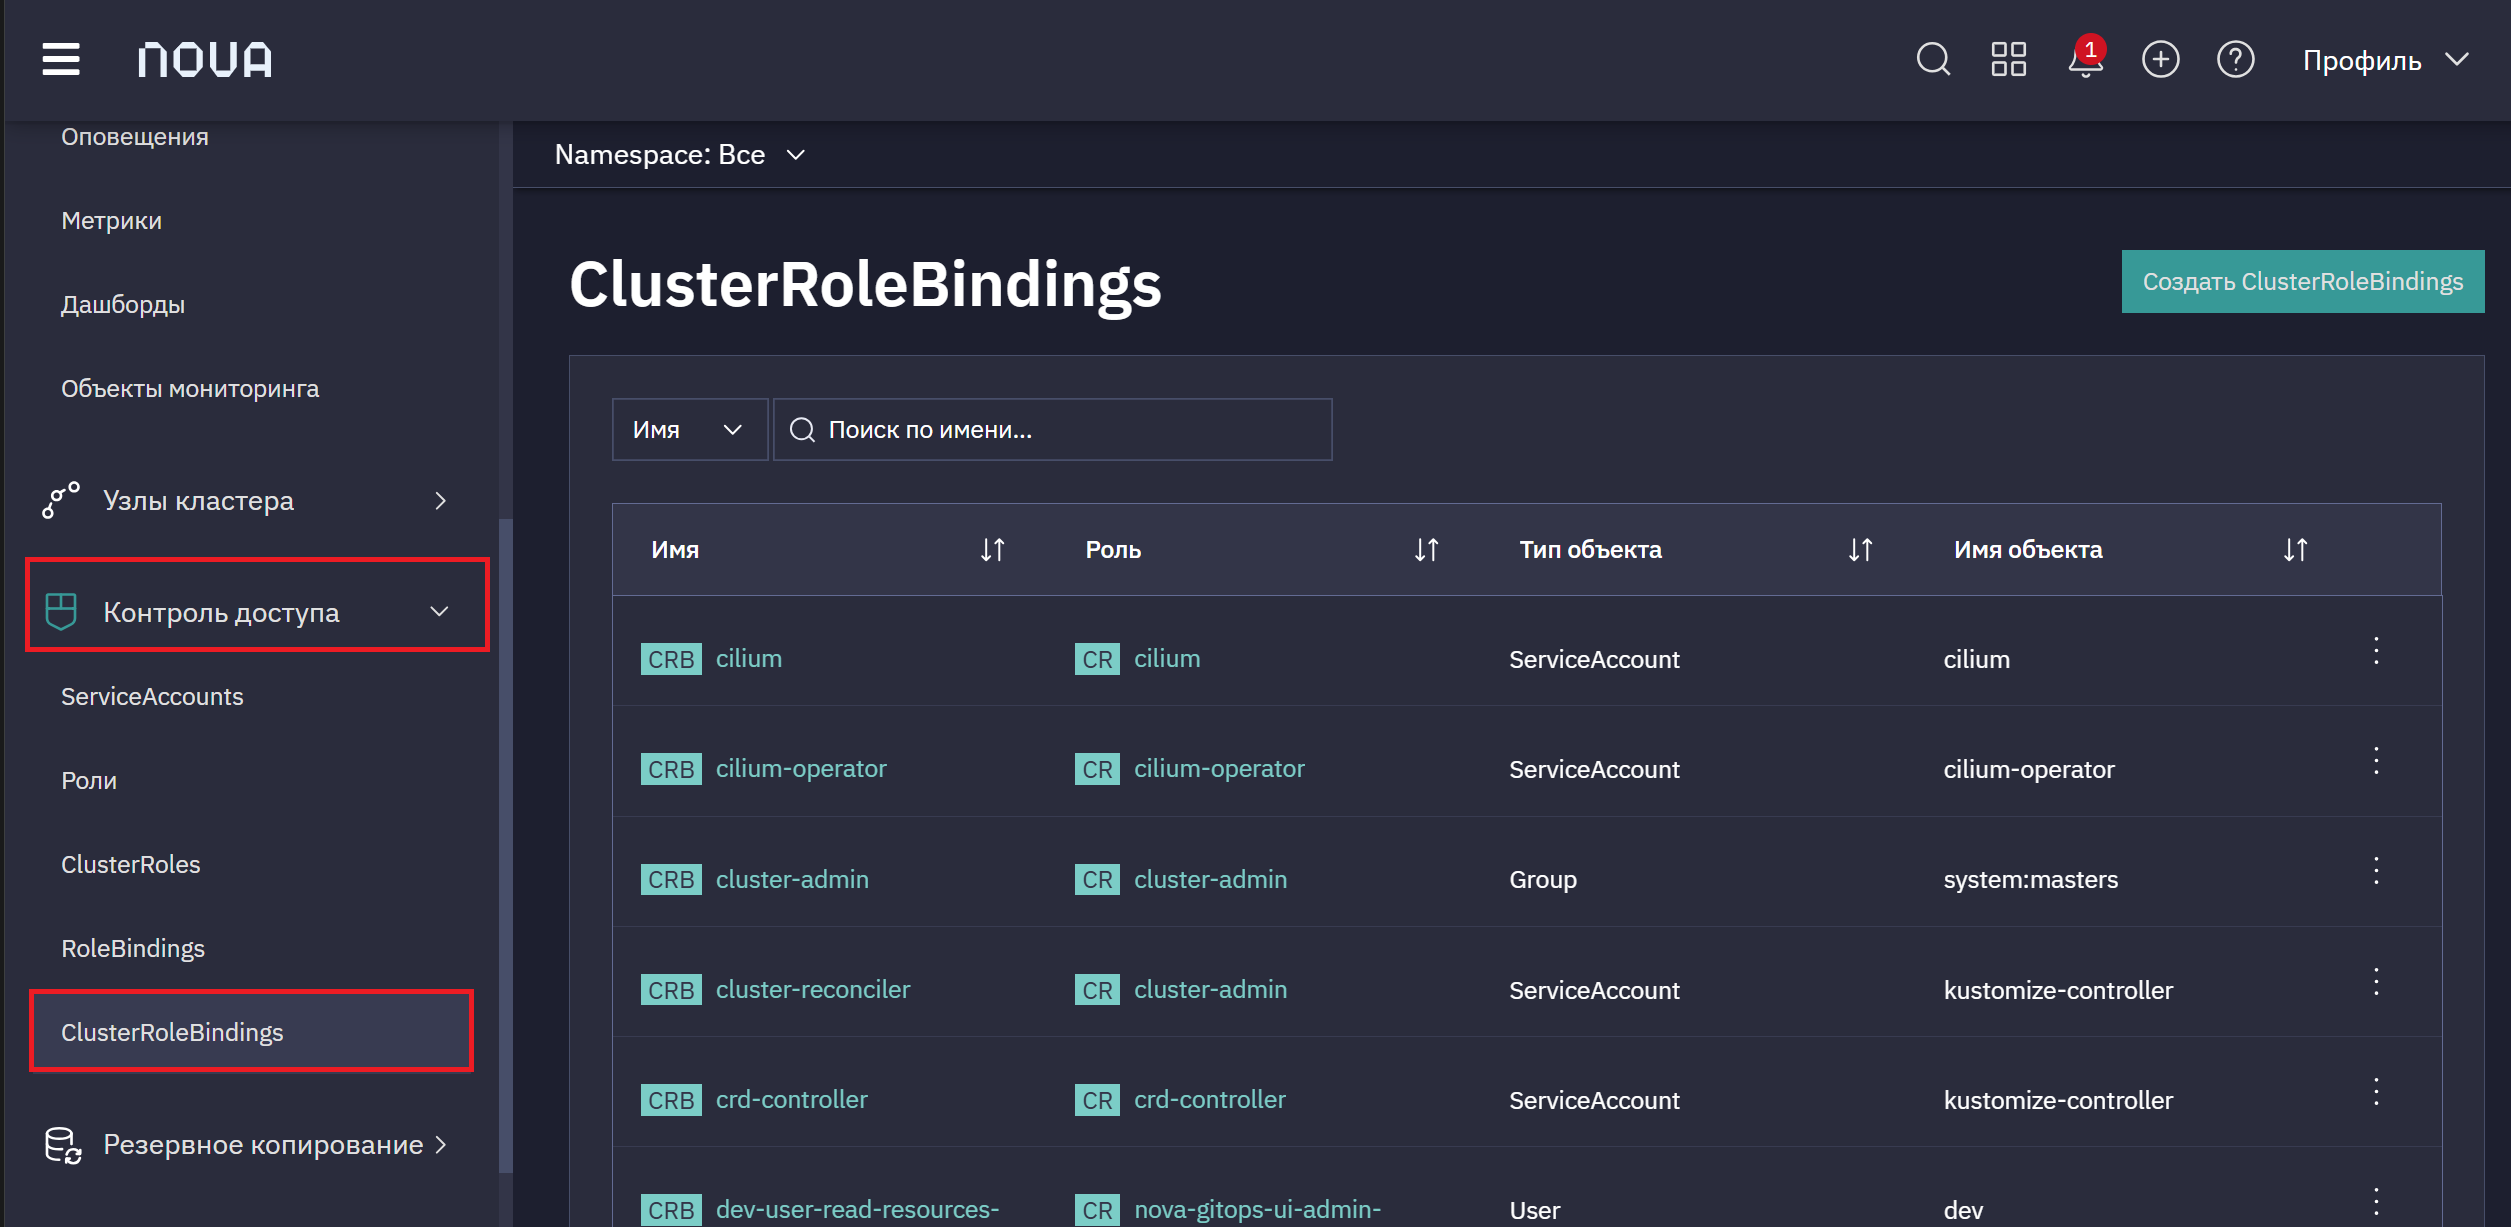Click kustomize-controller in cluster-reconciler row
Screen dimensions: 2511x1227
2058,990
